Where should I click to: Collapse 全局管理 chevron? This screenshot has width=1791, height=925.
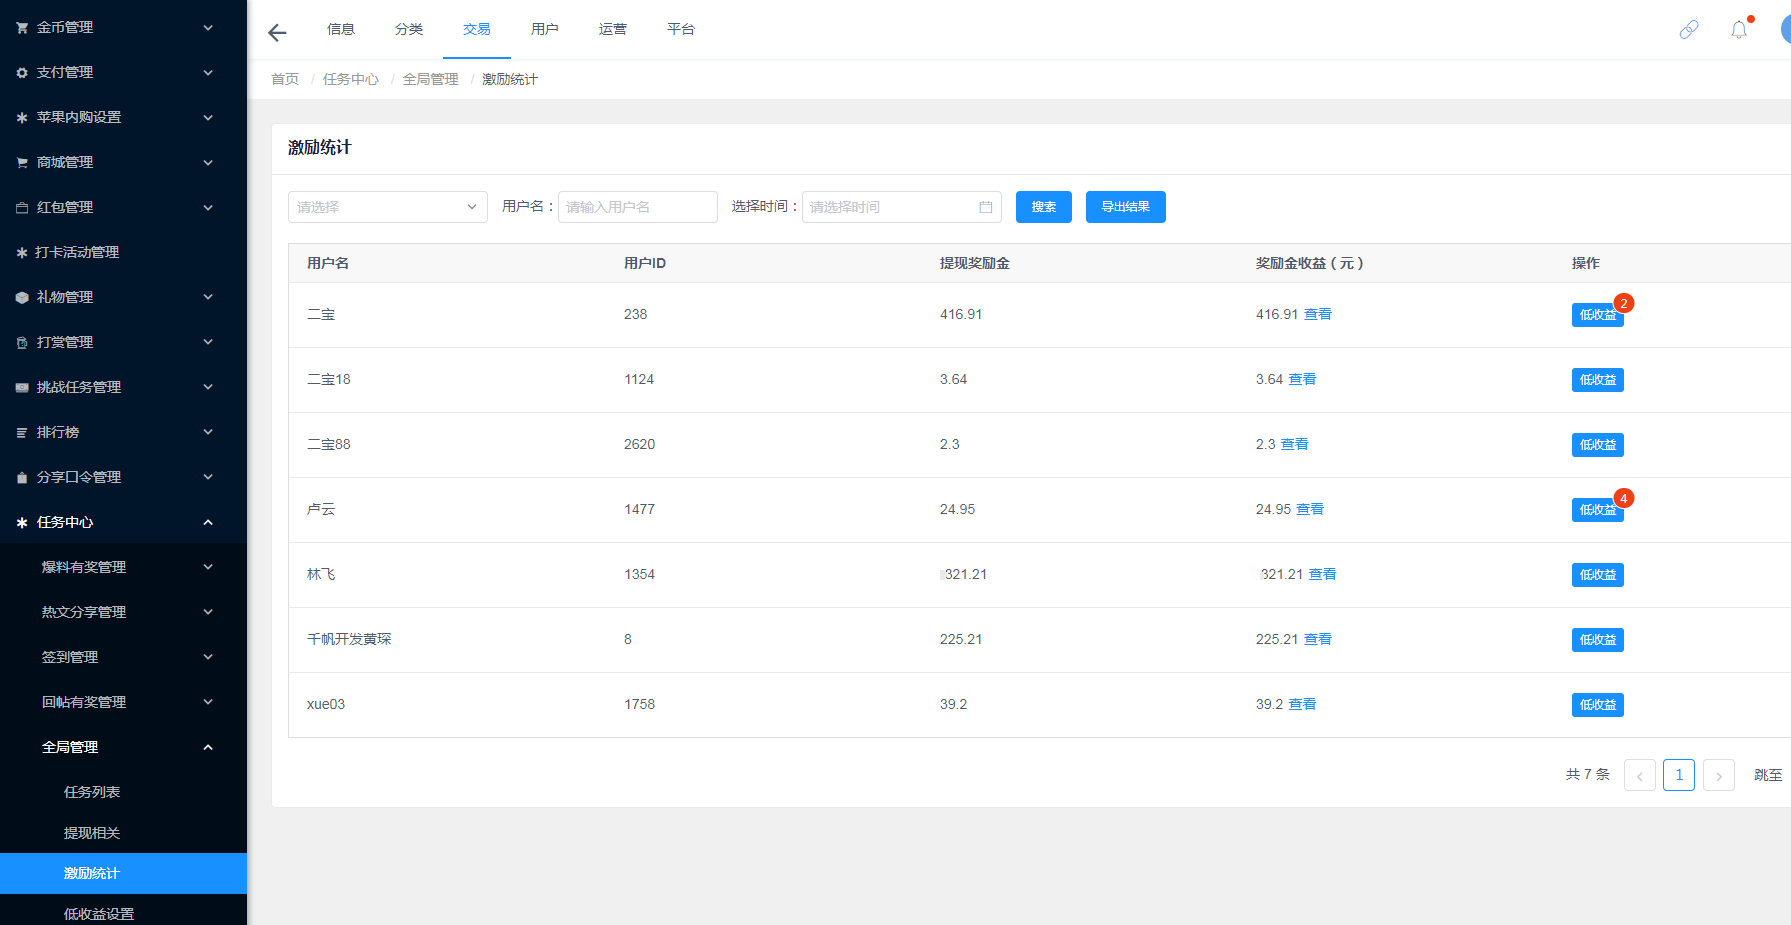coord(208,747)
